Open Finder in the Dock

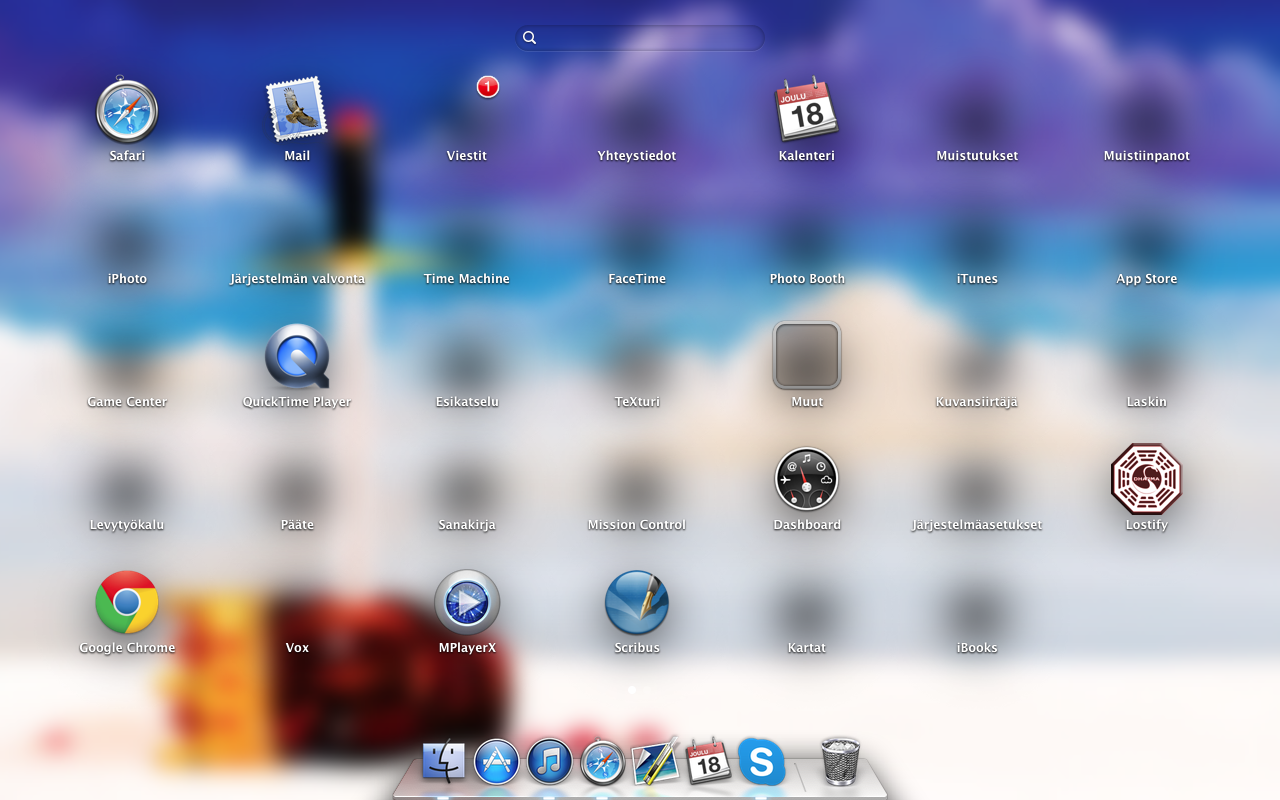[444, 762]
